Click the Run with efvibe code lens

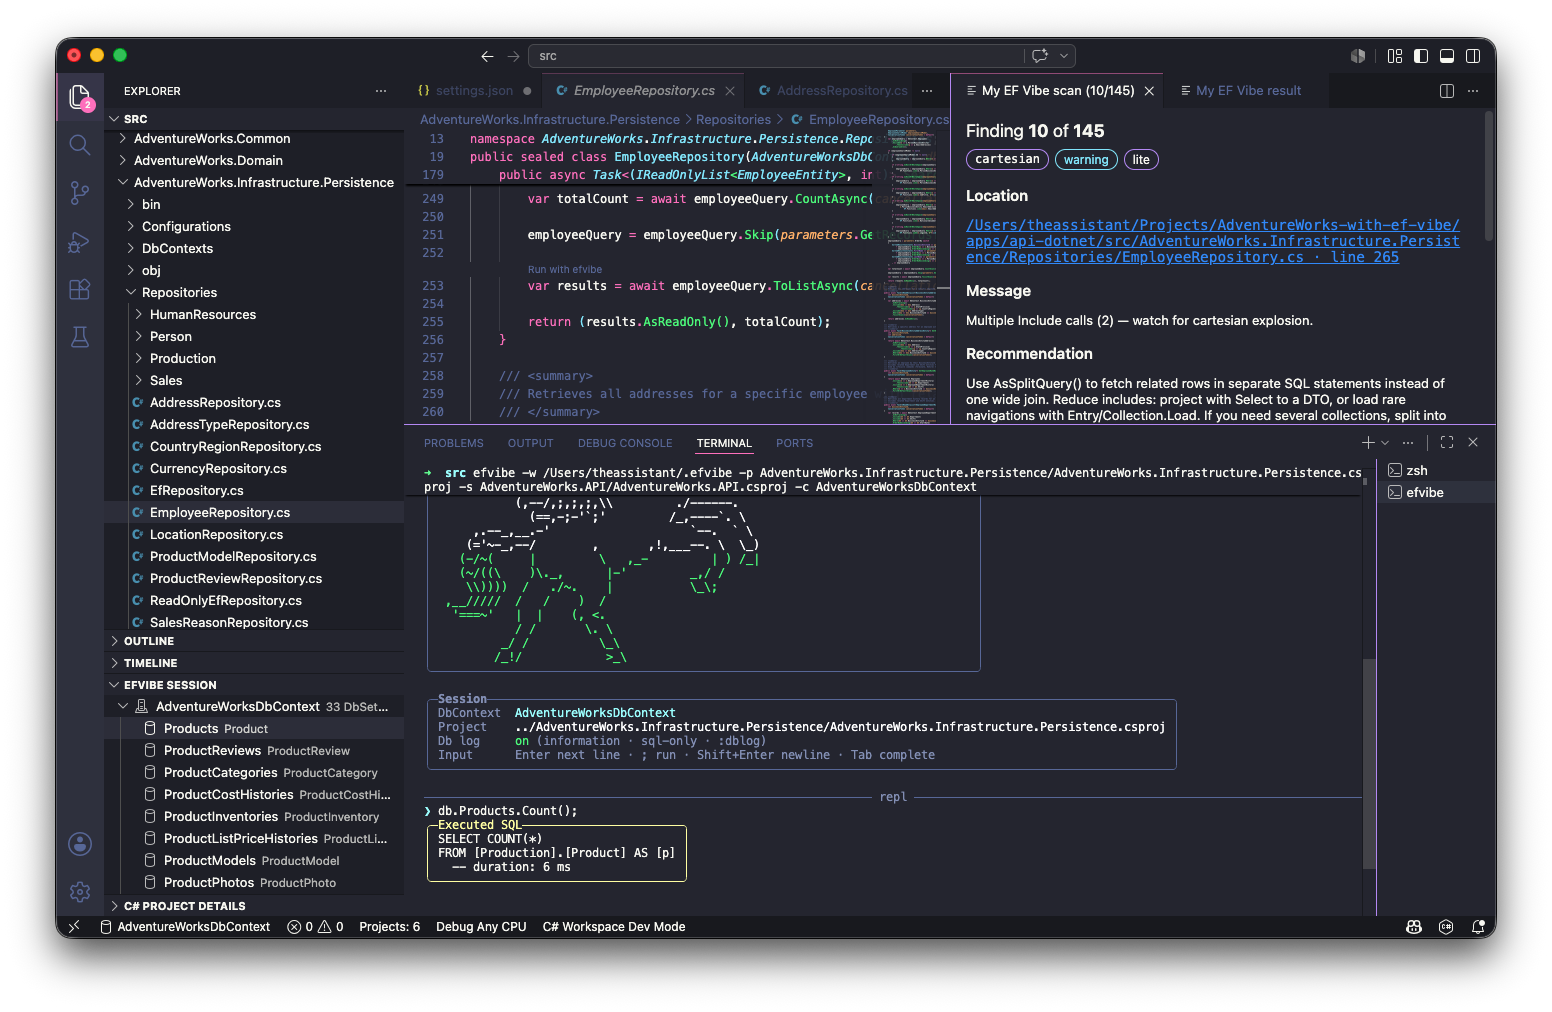tap(565, 269)
